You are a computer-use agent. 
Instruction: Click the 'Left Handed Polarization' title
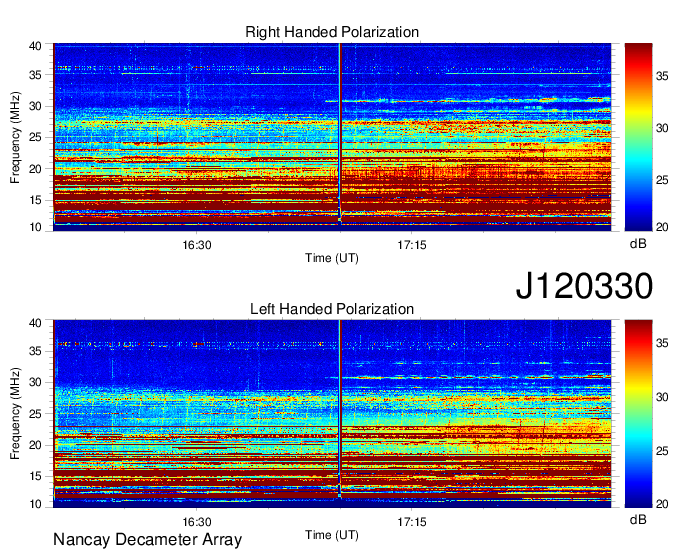[x=332, y=309]
